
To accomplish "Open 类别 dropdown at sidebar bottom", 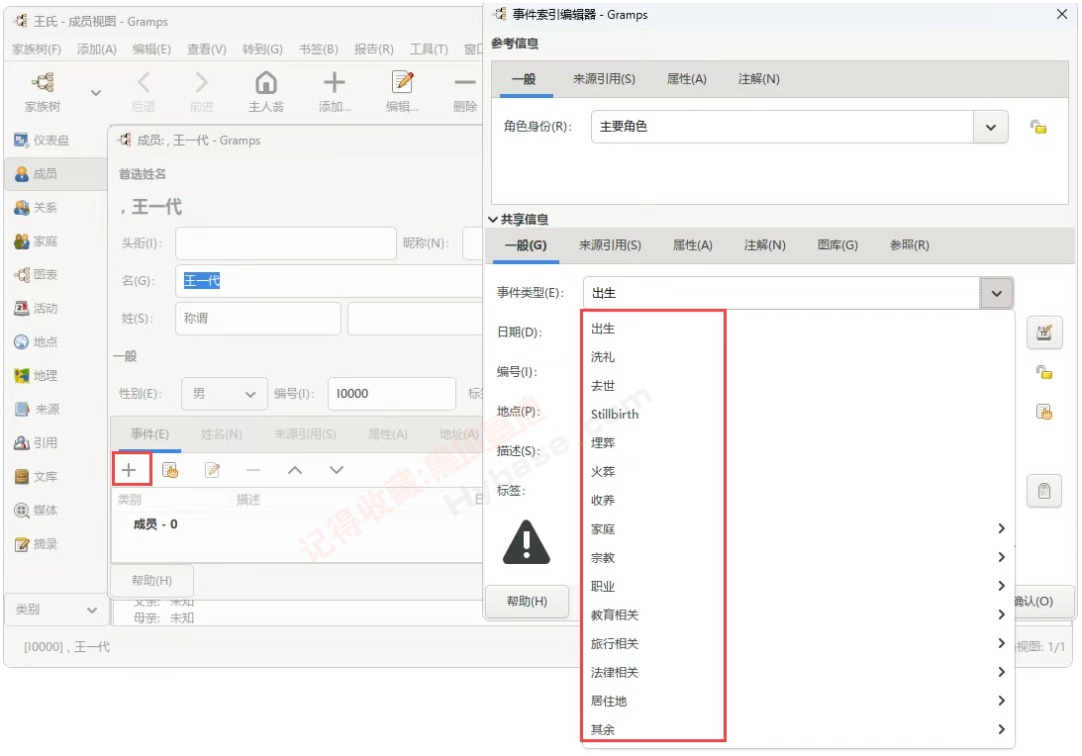I will [55, 610].
